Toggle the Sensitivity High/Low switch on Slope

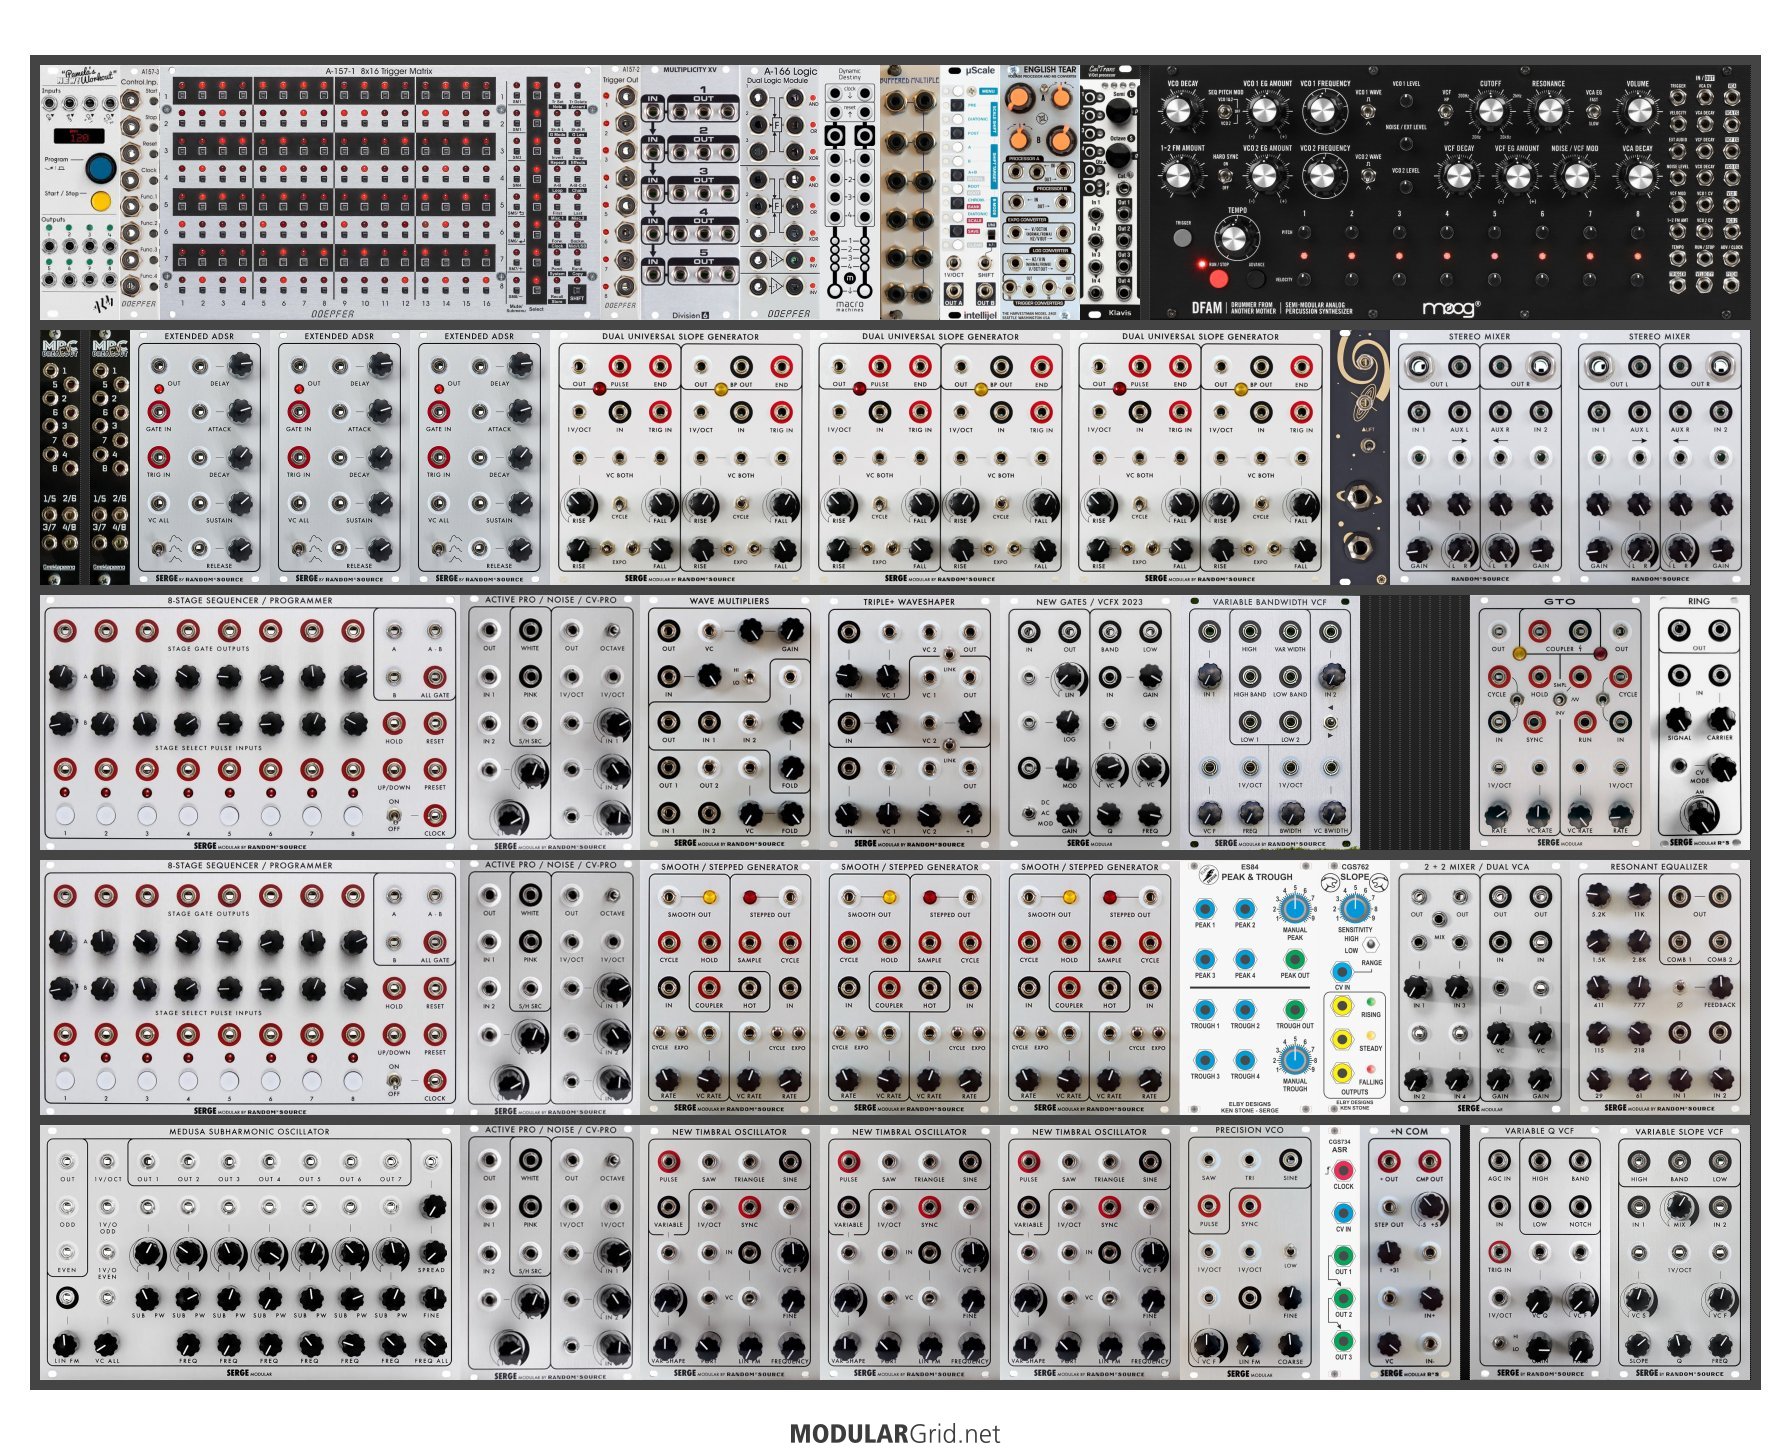point(1372,943)
